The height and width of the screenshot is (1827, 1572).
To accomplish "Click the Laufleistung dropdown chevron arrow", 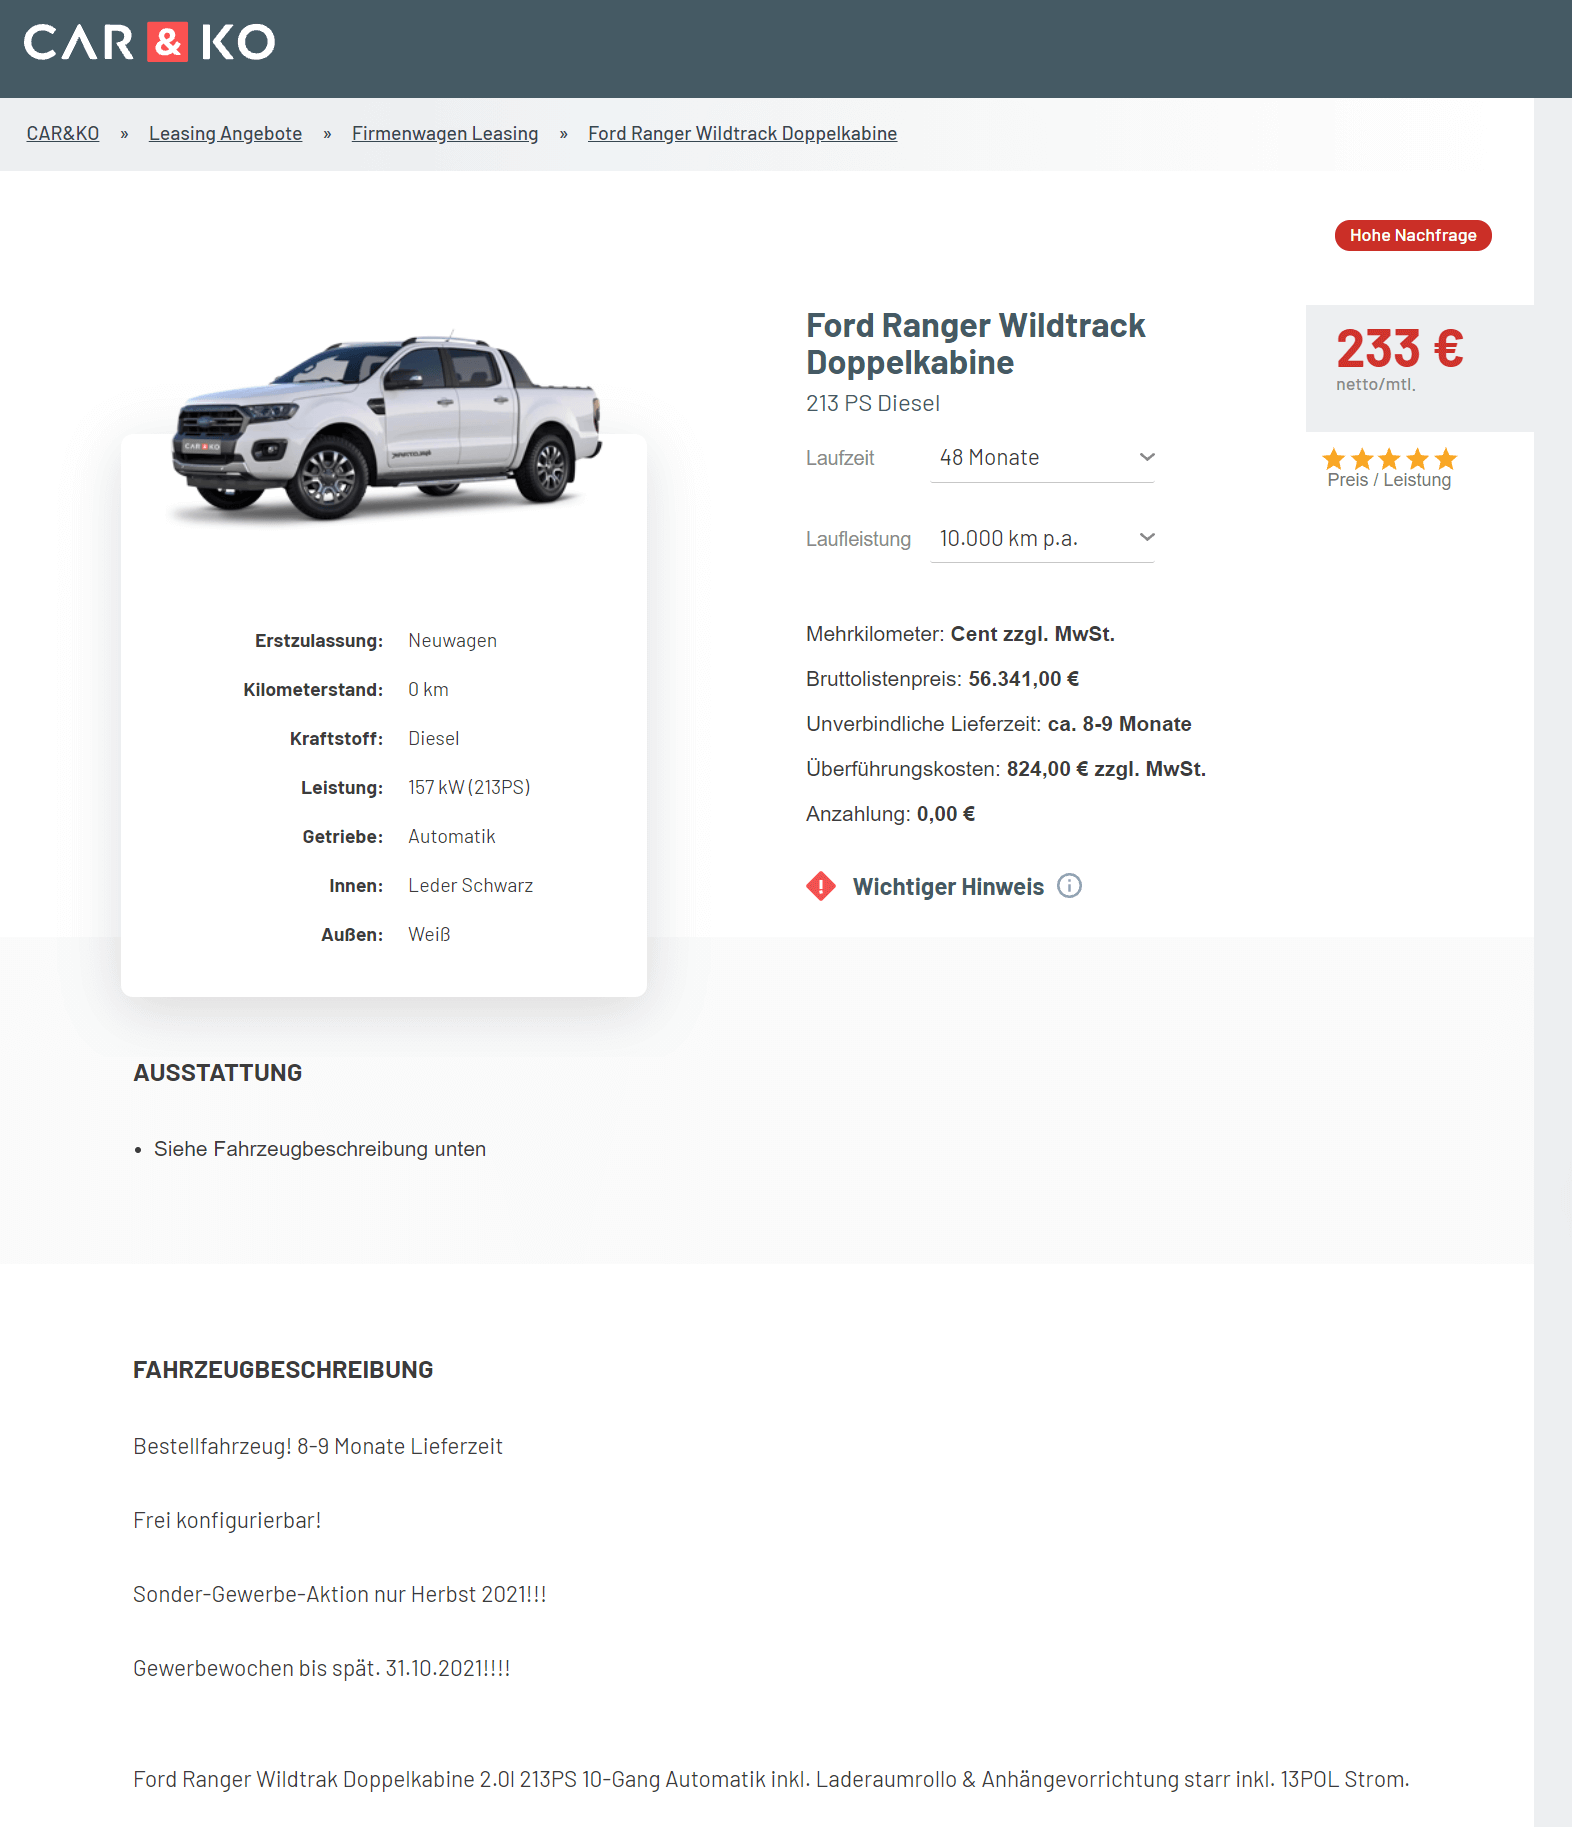I will pyautogui.click(x=1147, y=537).
